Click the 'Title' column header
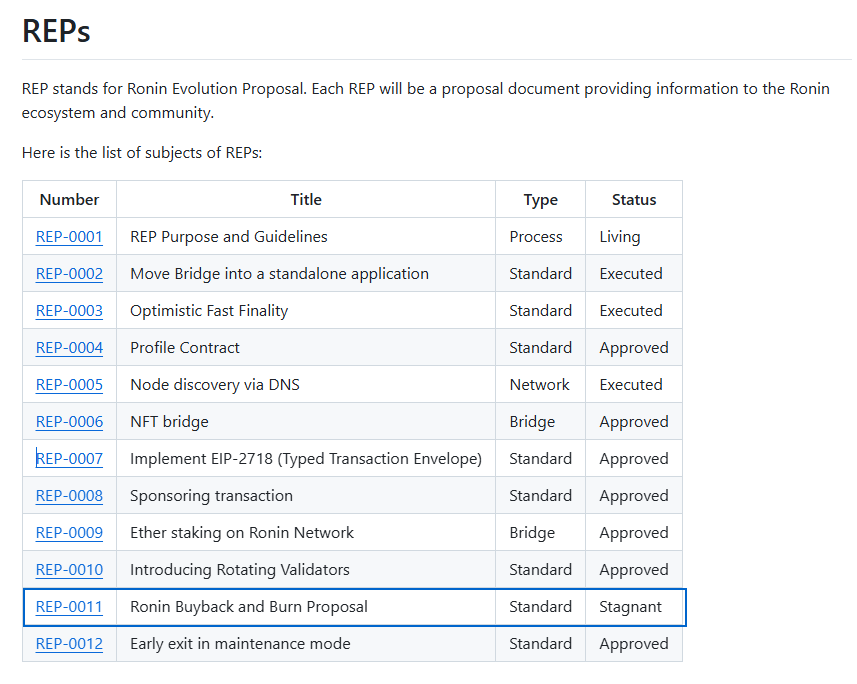 [306, 200]
